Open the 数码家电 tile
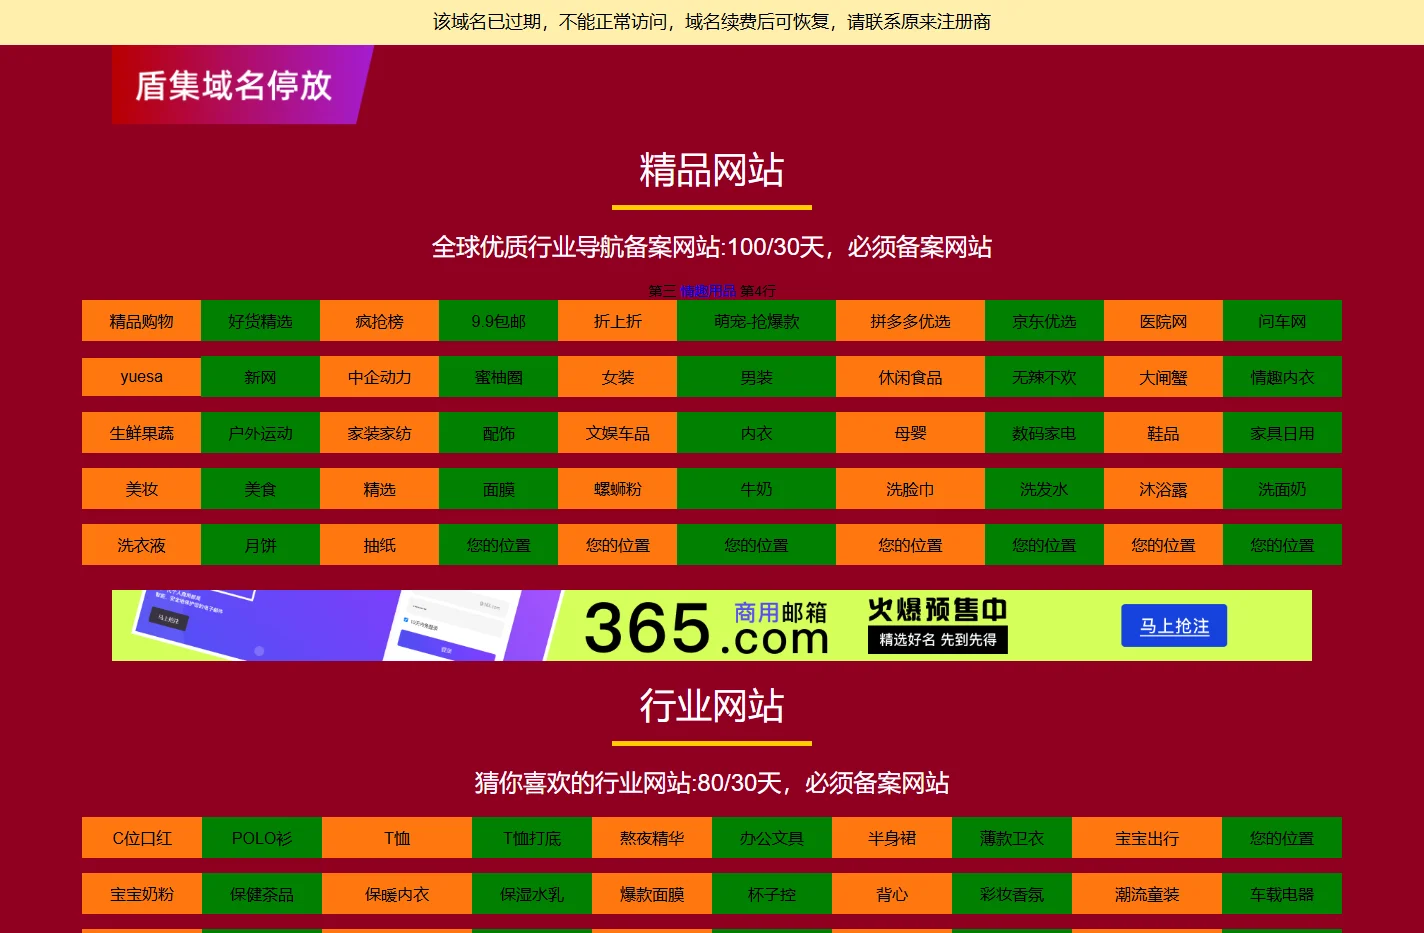The image size is (1424, 933). click(1044, 433)
